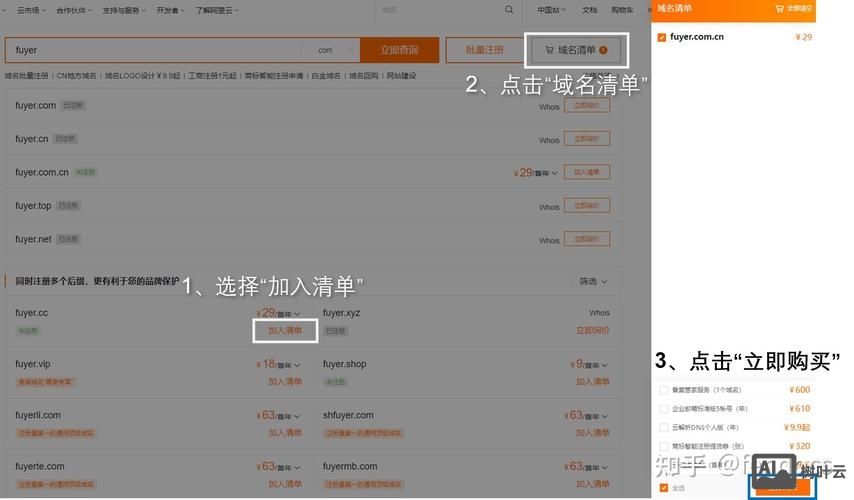Click the 白金域名 link
The height and width of the screenshot is (500, 854).
326,76
